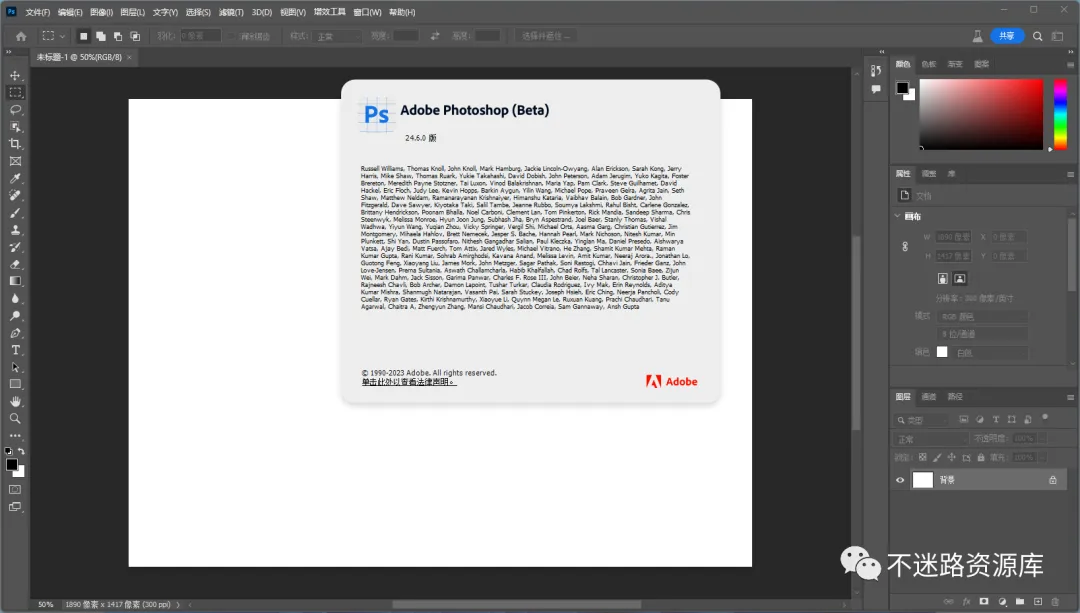
Task: Click the legal notices link in About dialog
Action: (408, 382)
